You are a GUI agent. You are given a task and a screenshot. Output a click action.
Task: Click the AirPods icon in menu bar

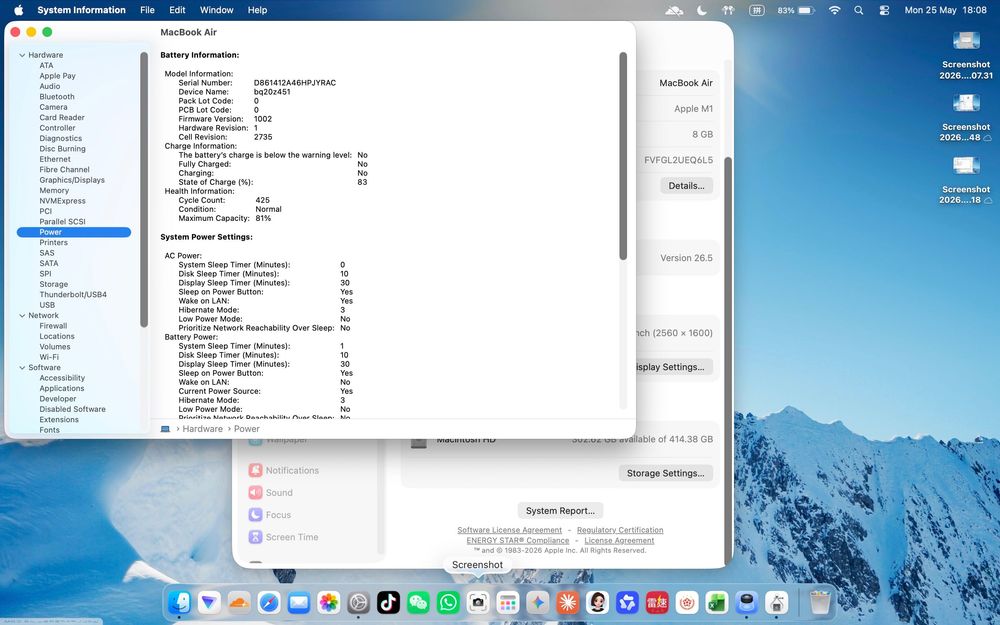728,10
